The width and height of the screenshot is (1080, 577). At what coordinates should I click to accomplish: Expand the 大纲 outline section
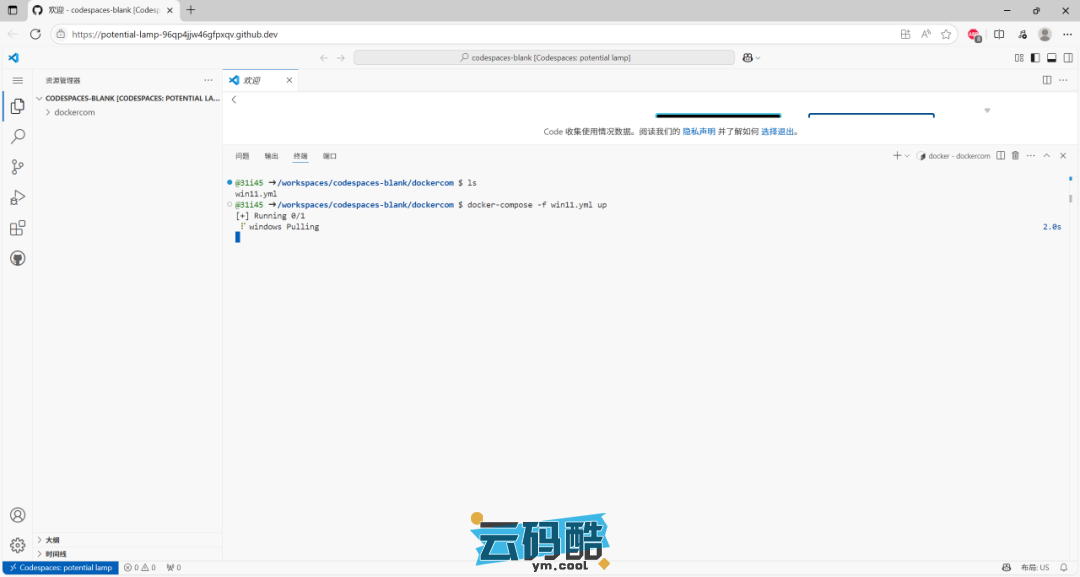pyautogui.click(x=52, y=540)
